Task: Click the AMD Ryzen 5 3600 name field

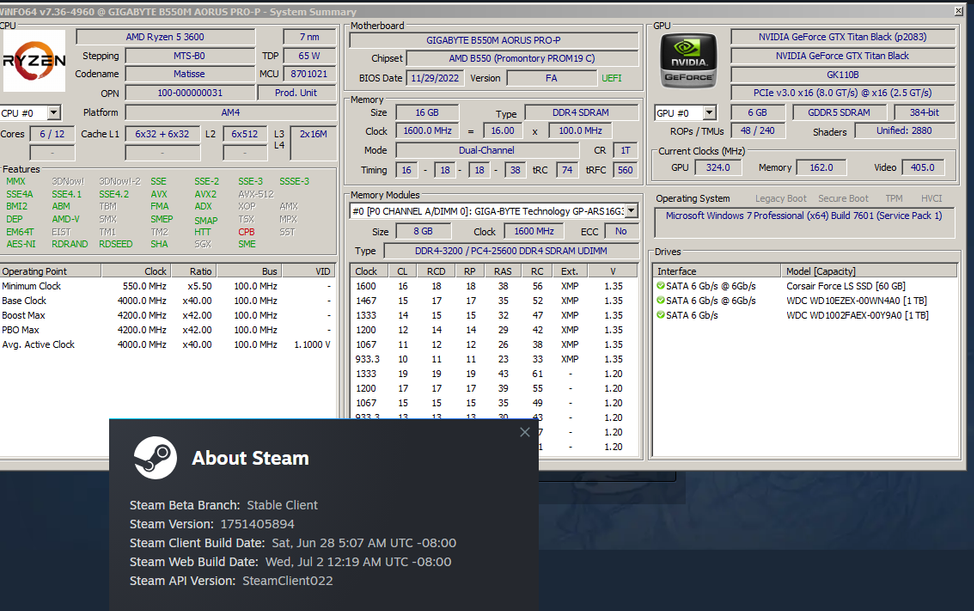Action: [165, 37]
